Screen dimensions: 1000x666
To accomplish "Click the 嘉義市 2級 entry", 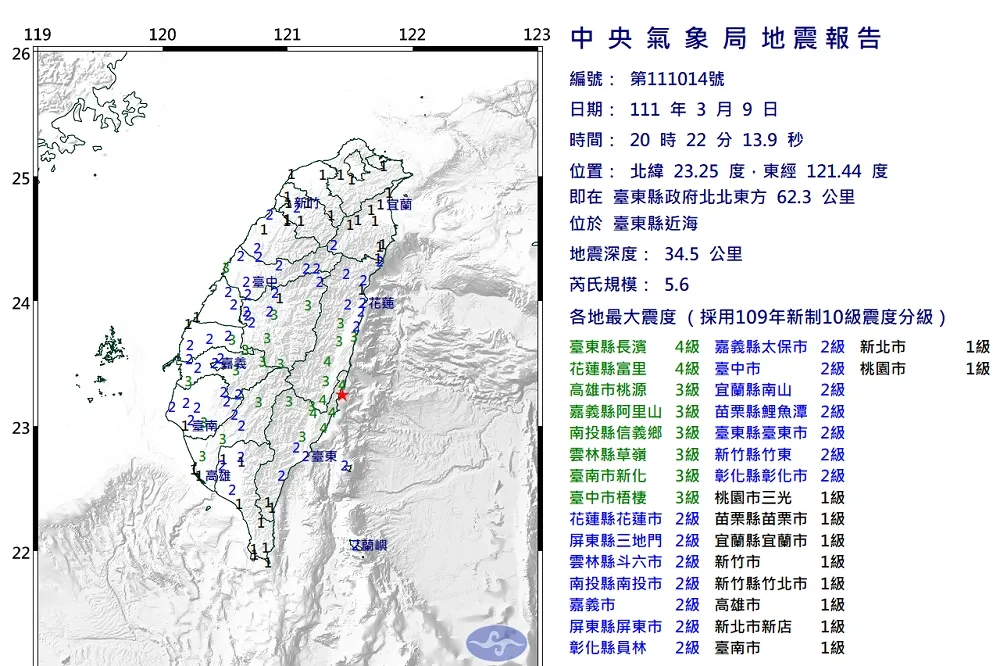I will (635, 605).
